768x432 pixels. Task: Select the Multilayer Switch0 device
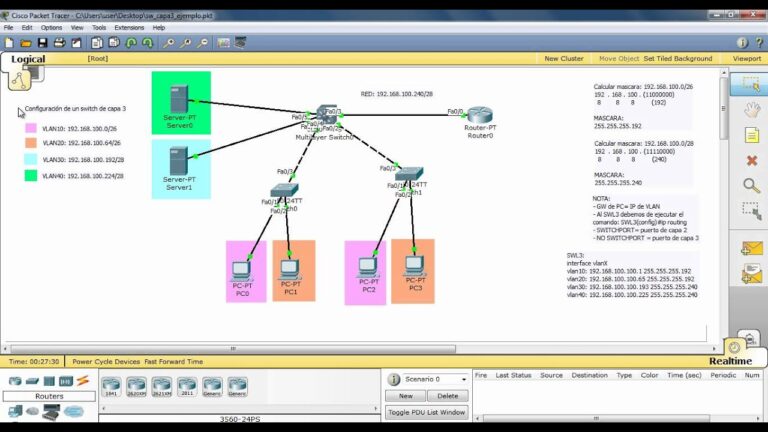(329, 116)
